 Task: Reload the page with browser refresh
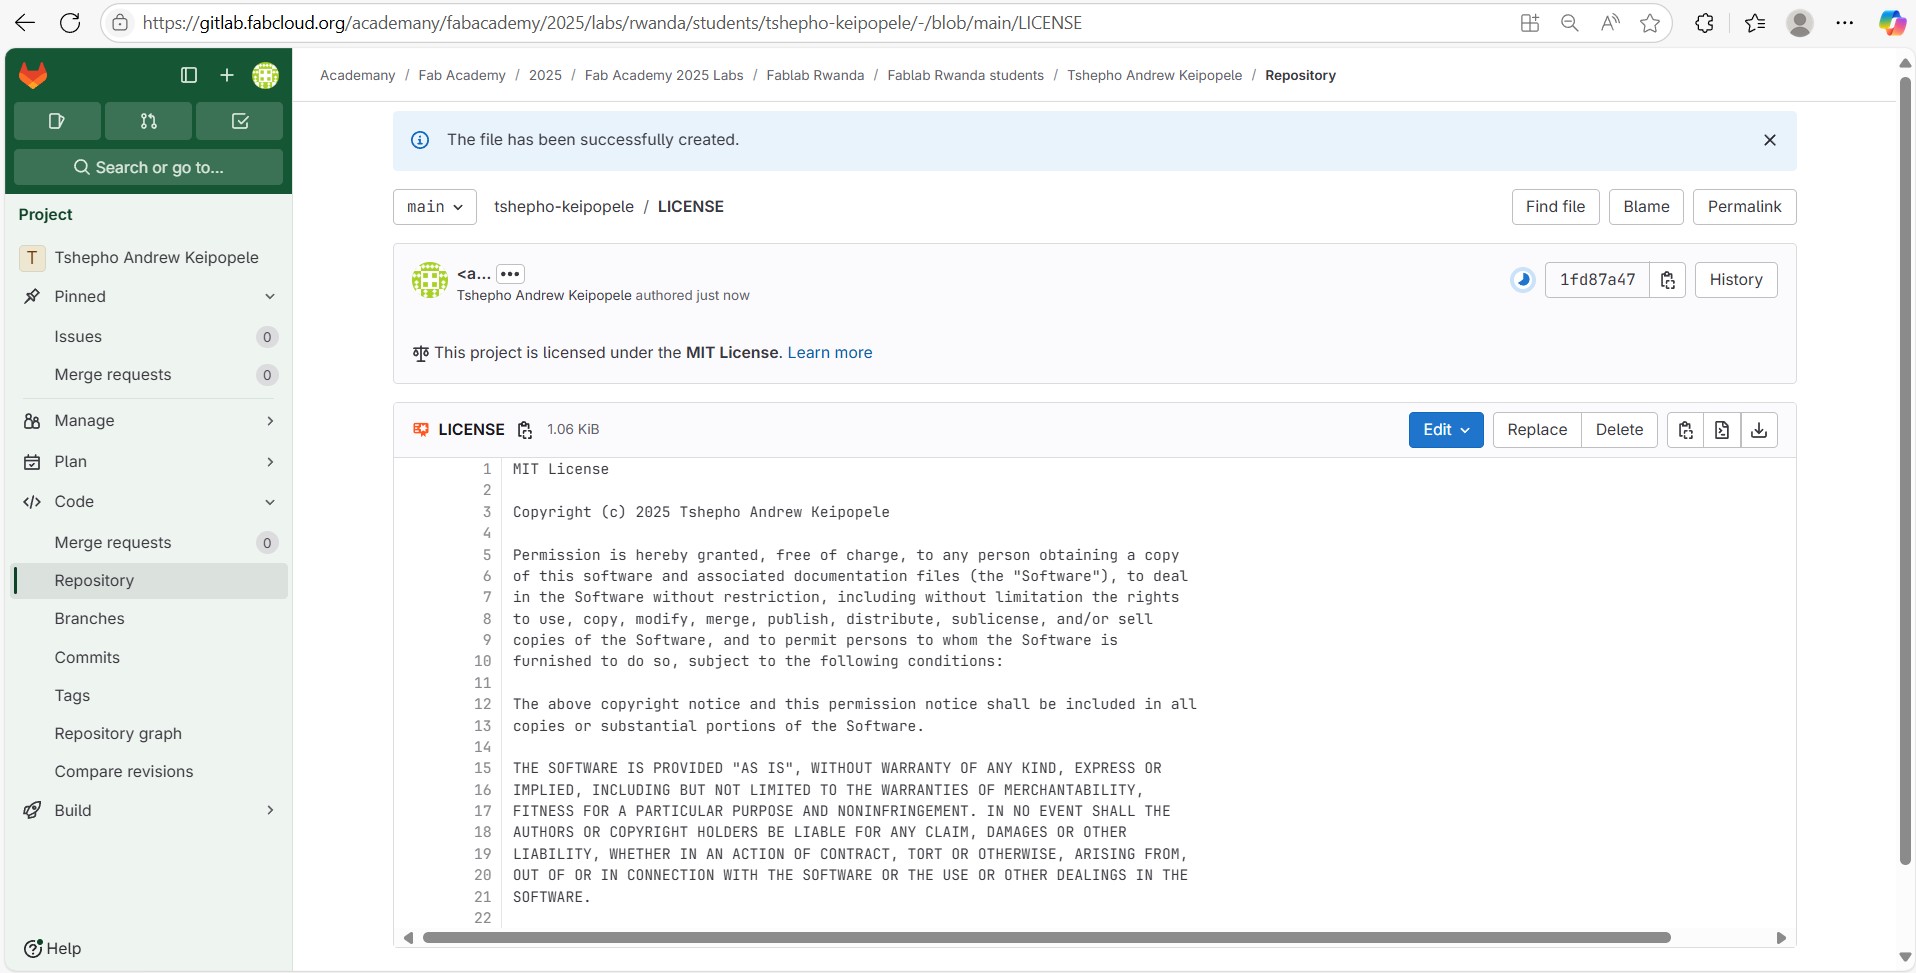(70, 23)
